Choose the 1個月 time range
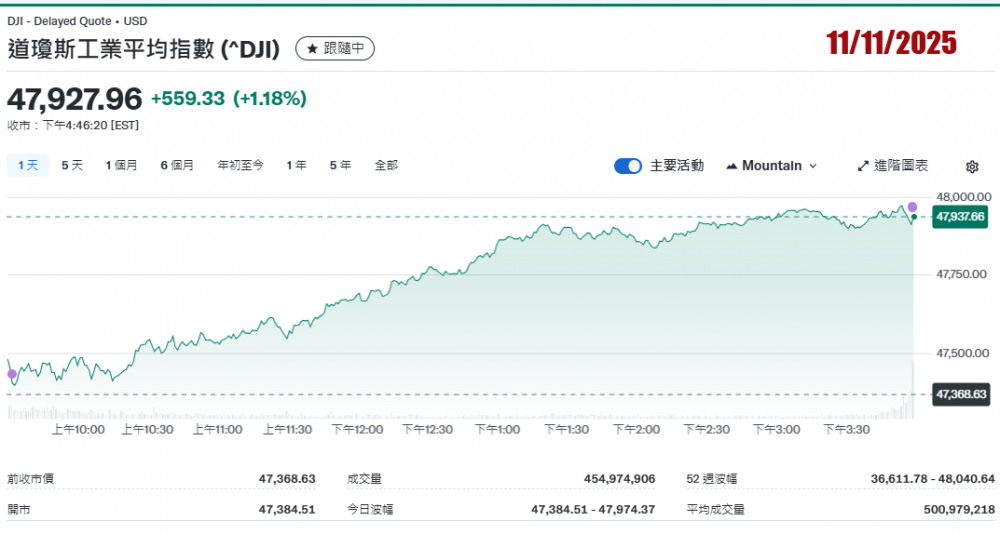1000x534 pixels. click(x=121, y=165)
